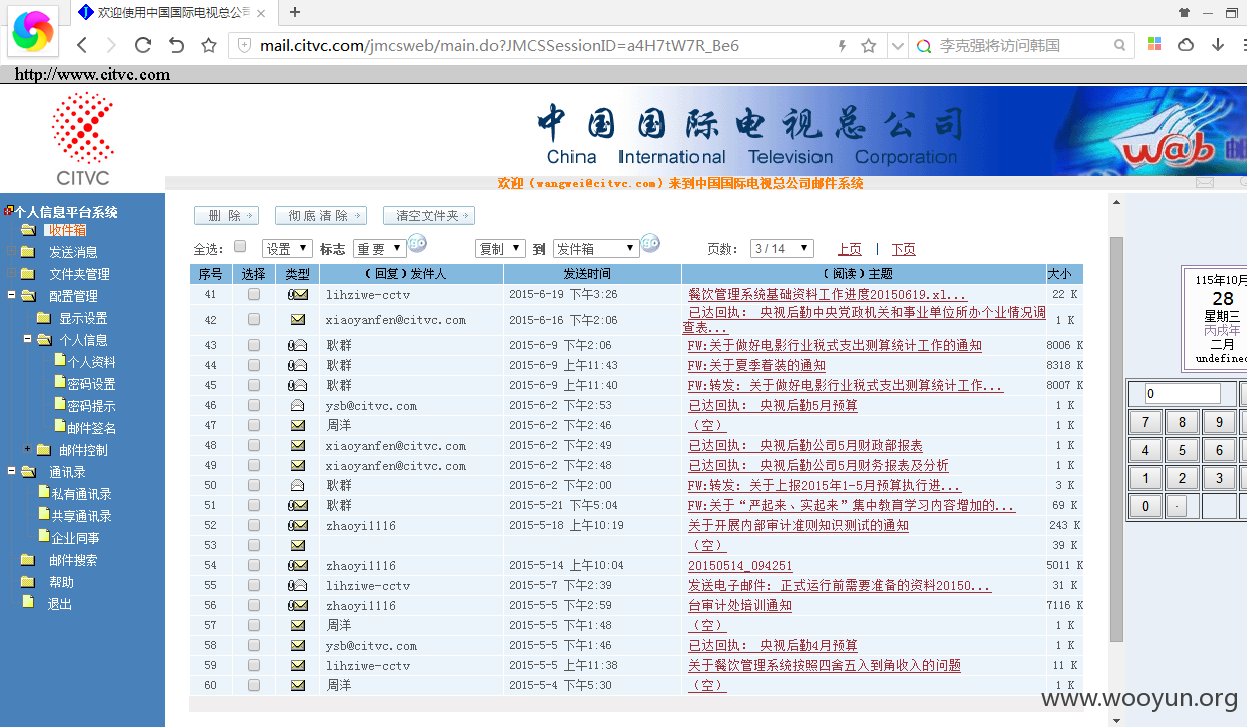This screenshot has height=727, width=1247.
Task: Open 私有通讯录 in the sidebar
Action: [81, 494]
